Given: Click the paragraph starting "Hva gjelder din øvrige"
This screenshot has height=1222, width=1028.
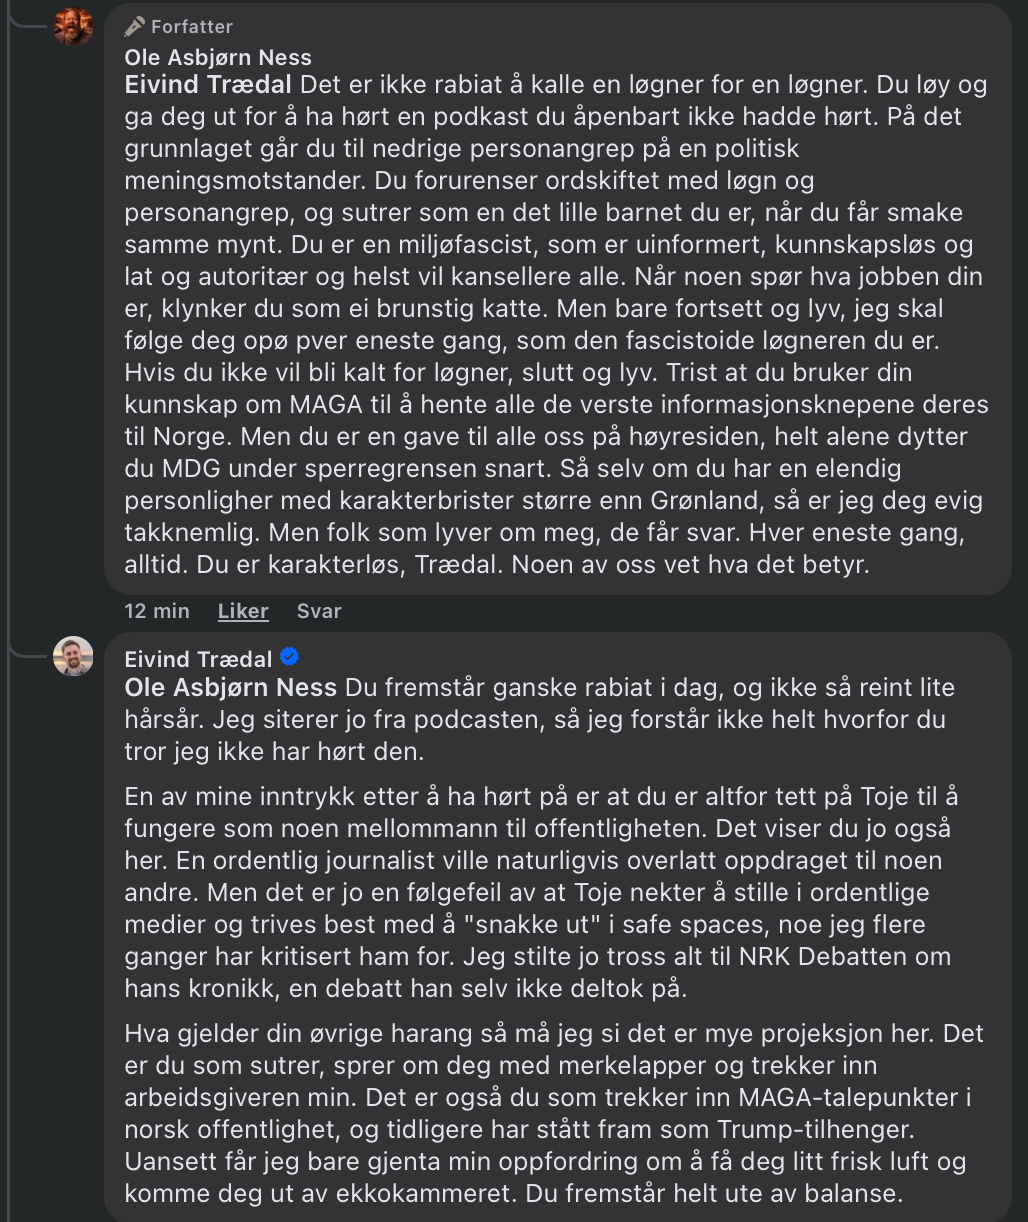Looking at the screenshot, I should click(x=540, y=1113).
